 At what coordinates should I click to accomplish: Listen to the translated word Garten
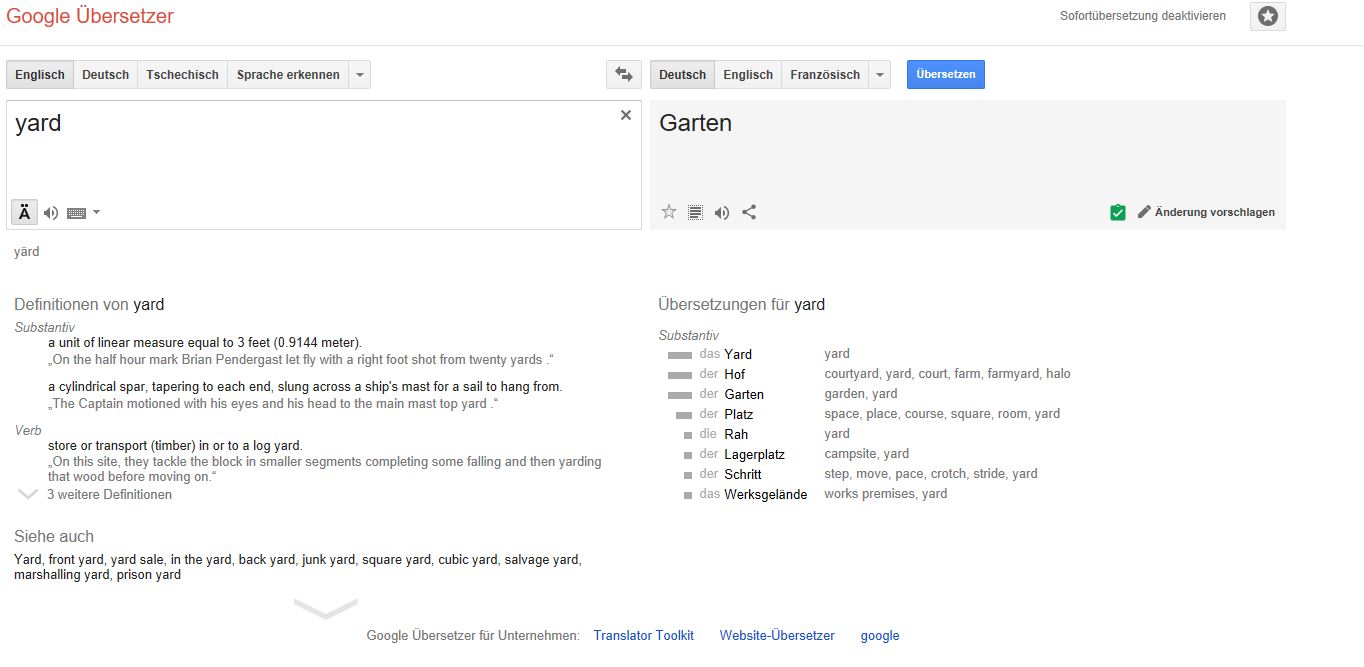coord(722,212)
